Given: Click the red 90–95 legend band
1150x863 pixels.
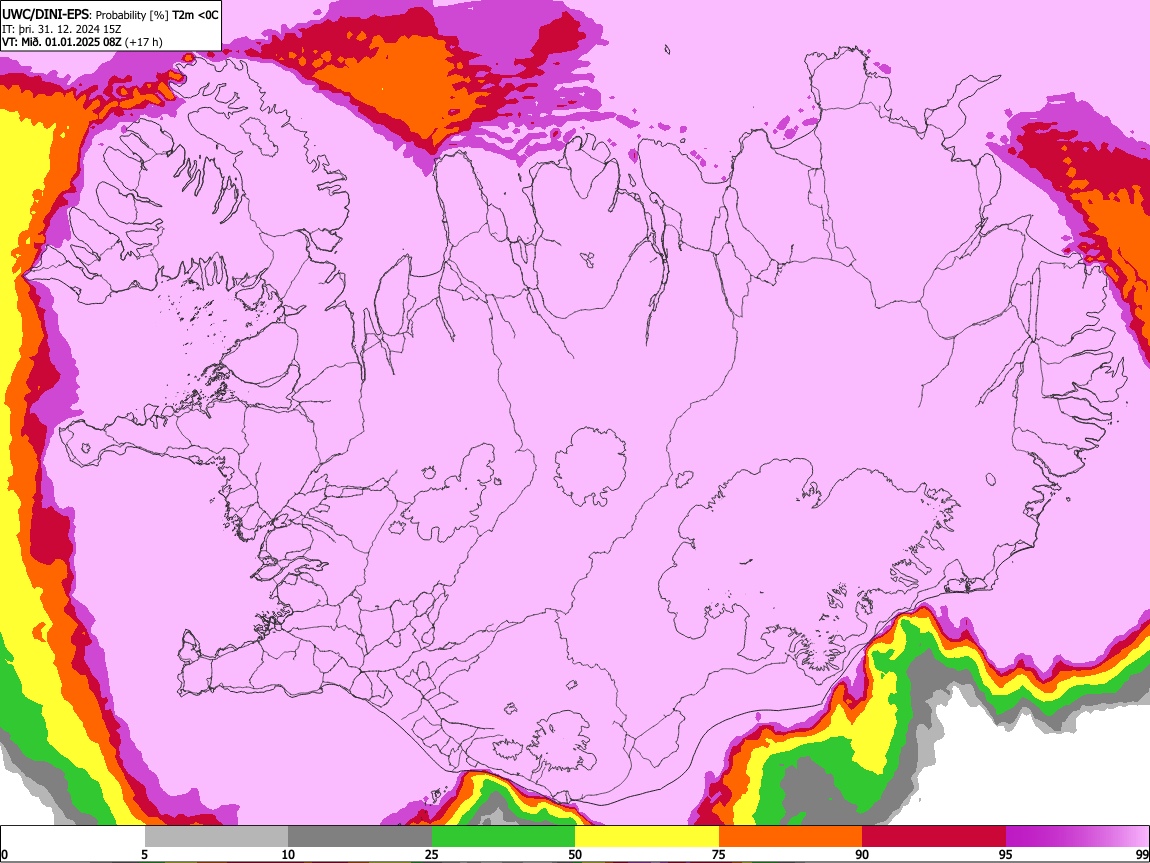Looking at the screenshot, I should click(x=934, y=836).
